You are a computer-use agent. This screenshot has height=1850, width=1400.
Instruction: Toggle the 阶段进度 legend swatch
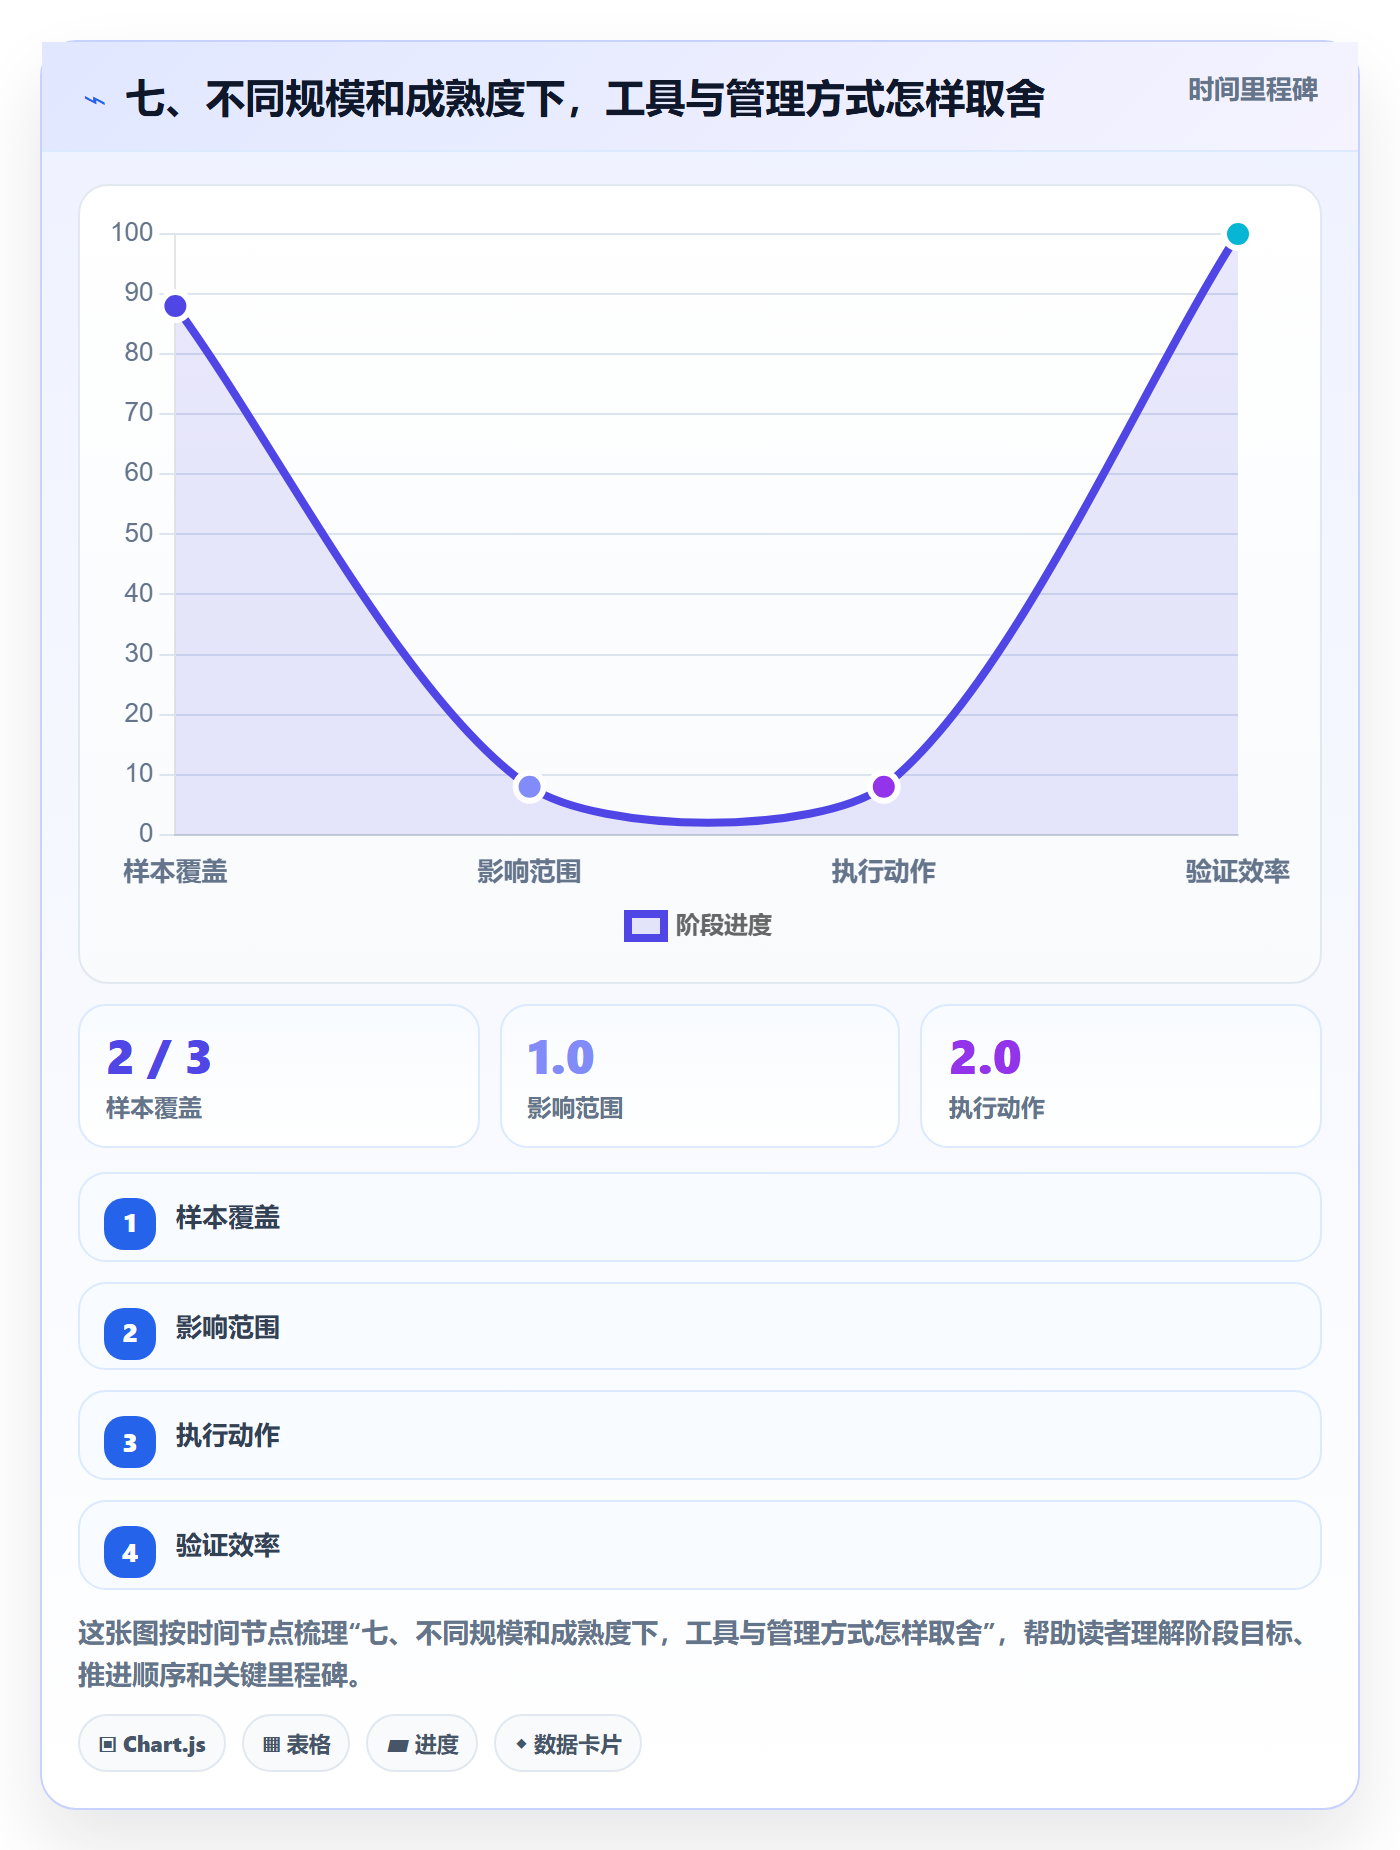click(645, 926)
